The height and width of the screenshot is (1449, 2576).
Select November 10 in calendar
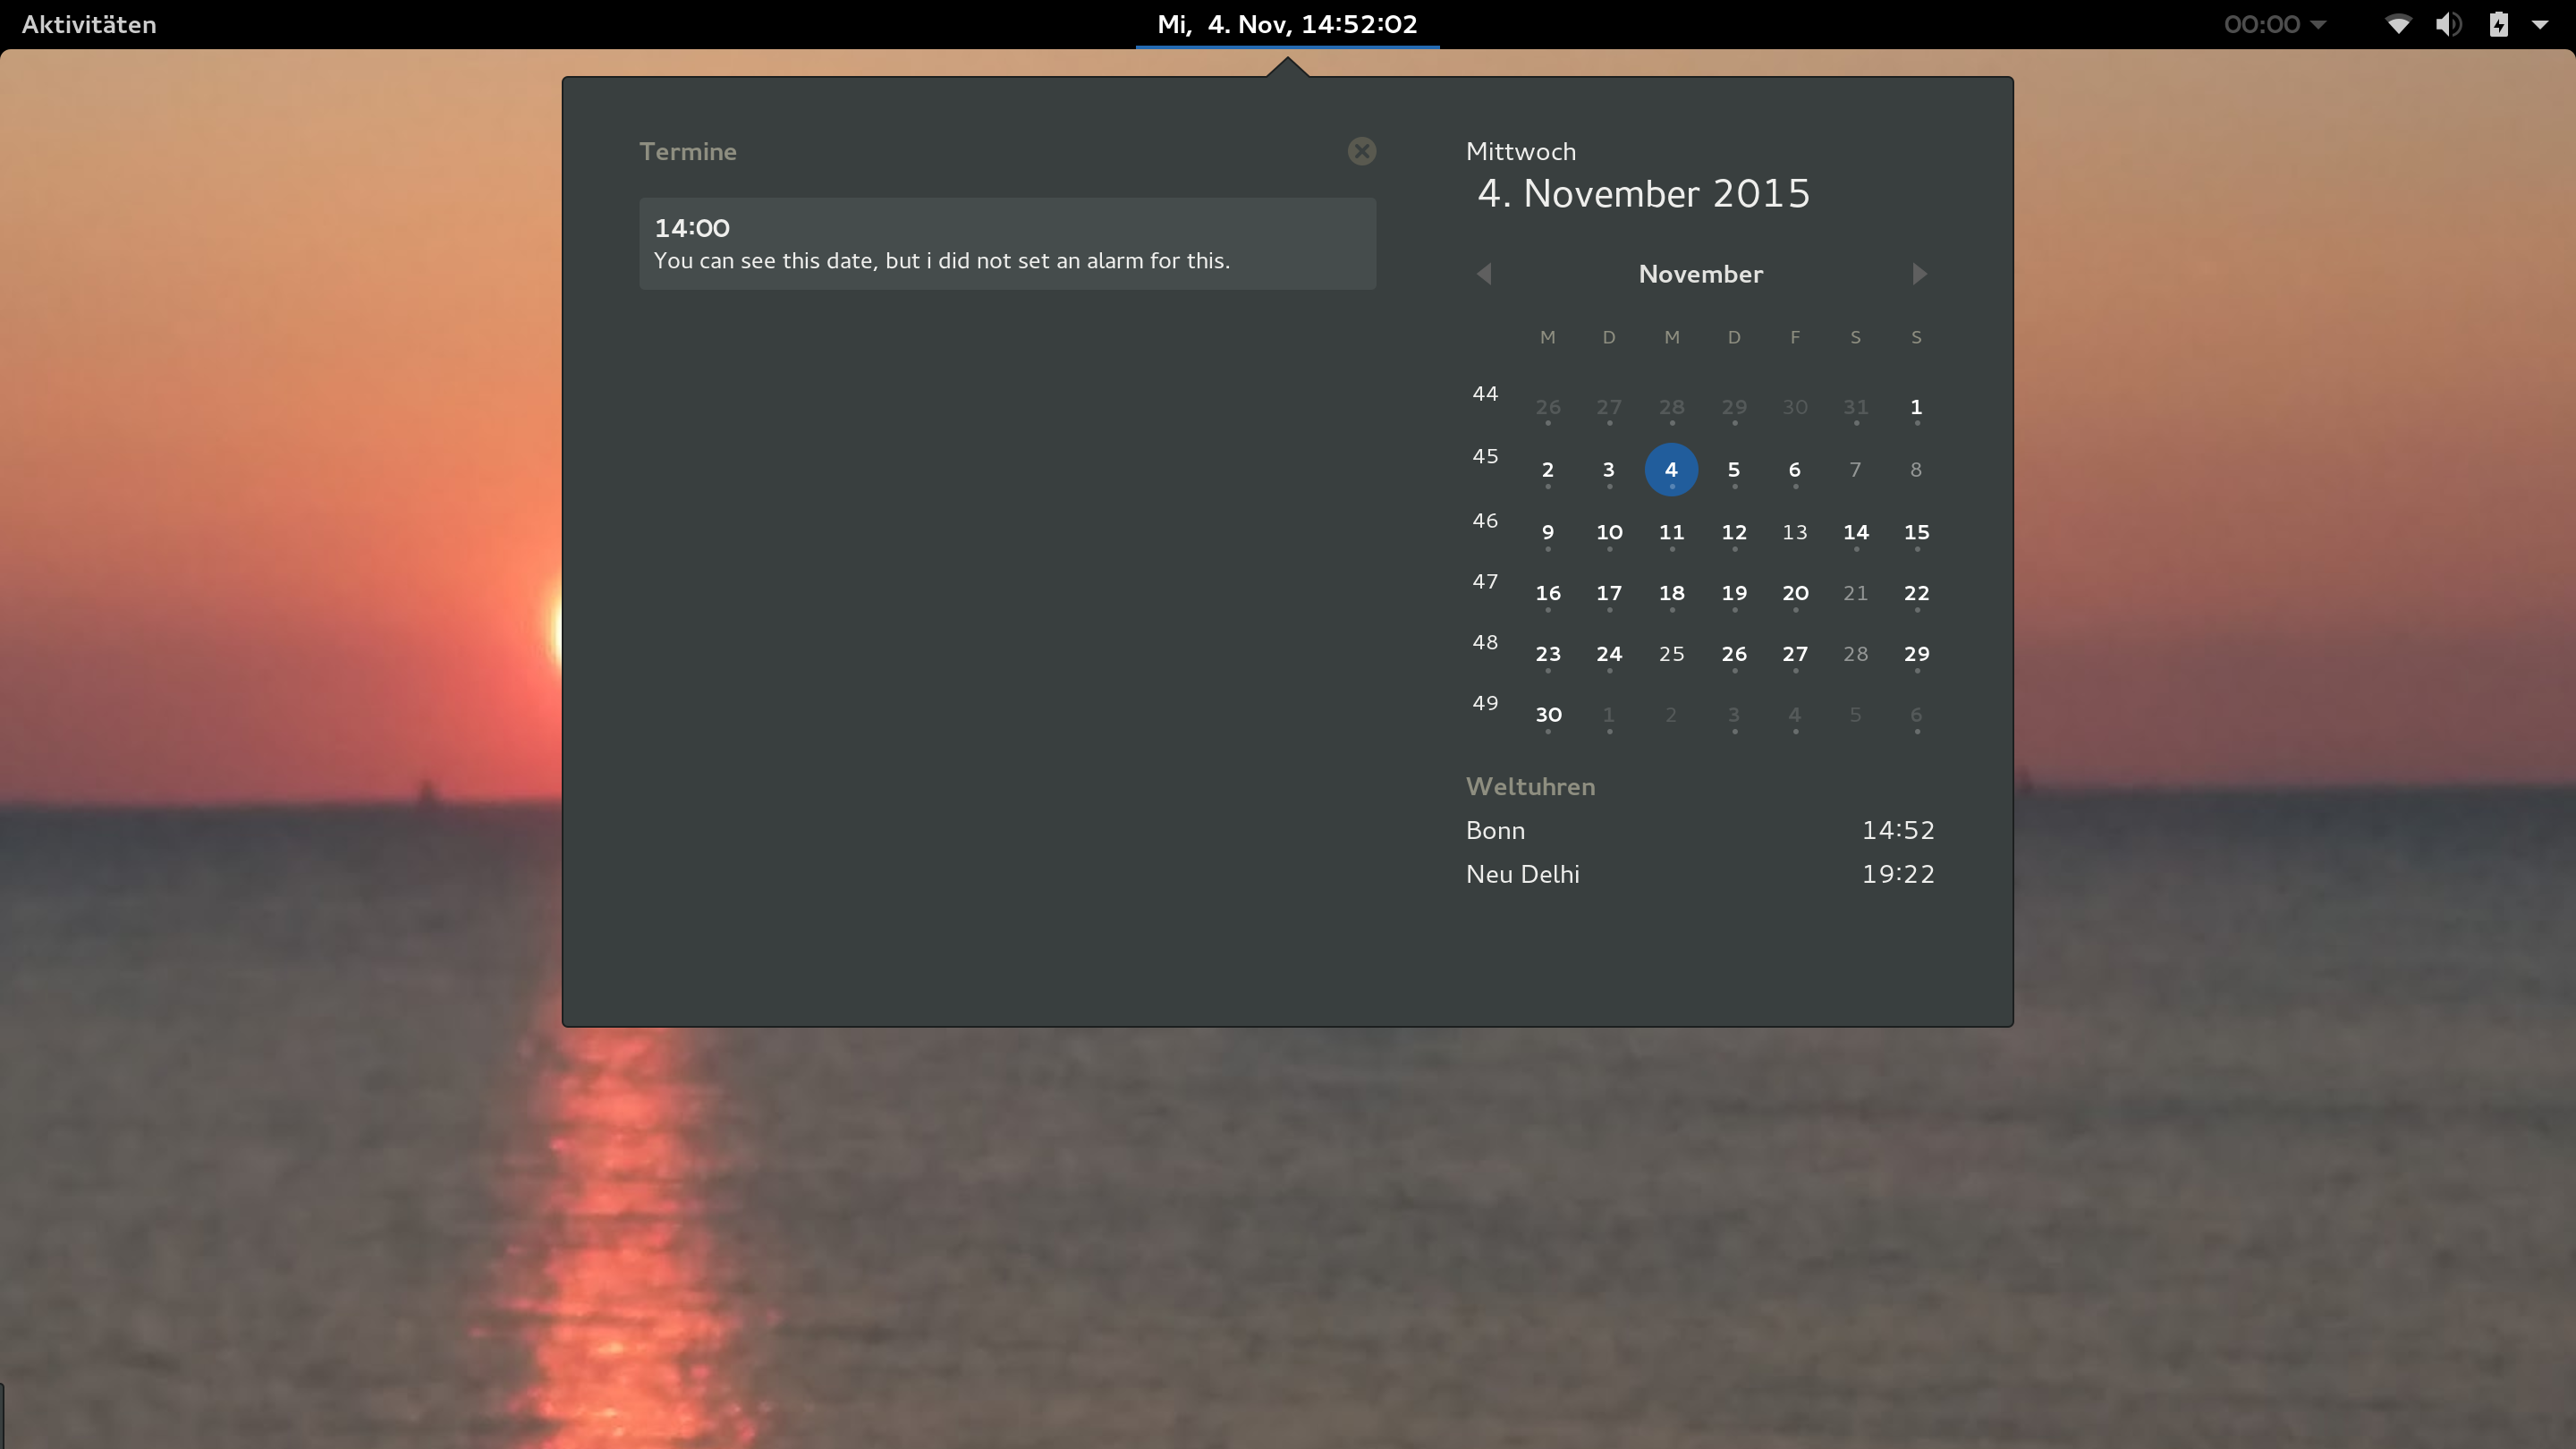coord(1609,532)
